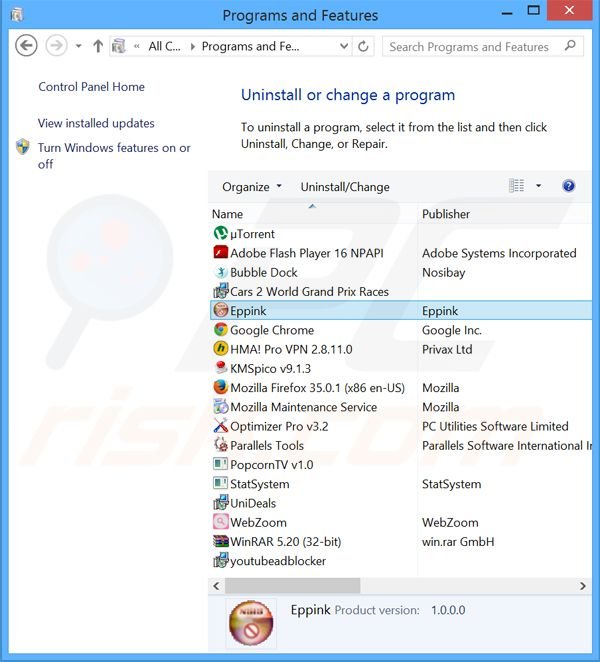Click the Adobe Flash Player icon
The width and height of the screenshot is (600, 662).
pyautogui.click(x=220, y=252)
